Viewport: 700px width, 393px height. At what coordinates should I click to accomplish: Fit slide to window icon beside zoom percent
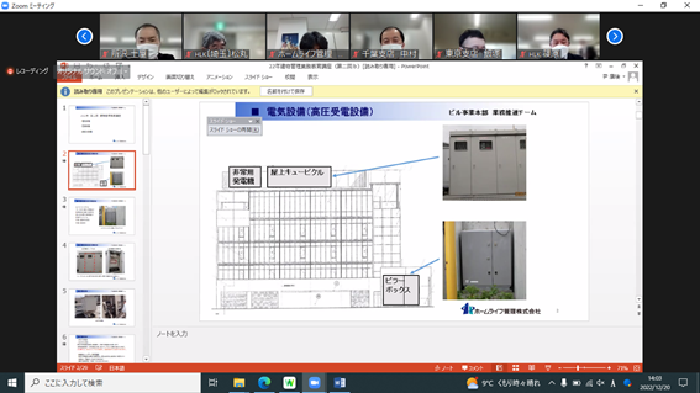point(637,368)
